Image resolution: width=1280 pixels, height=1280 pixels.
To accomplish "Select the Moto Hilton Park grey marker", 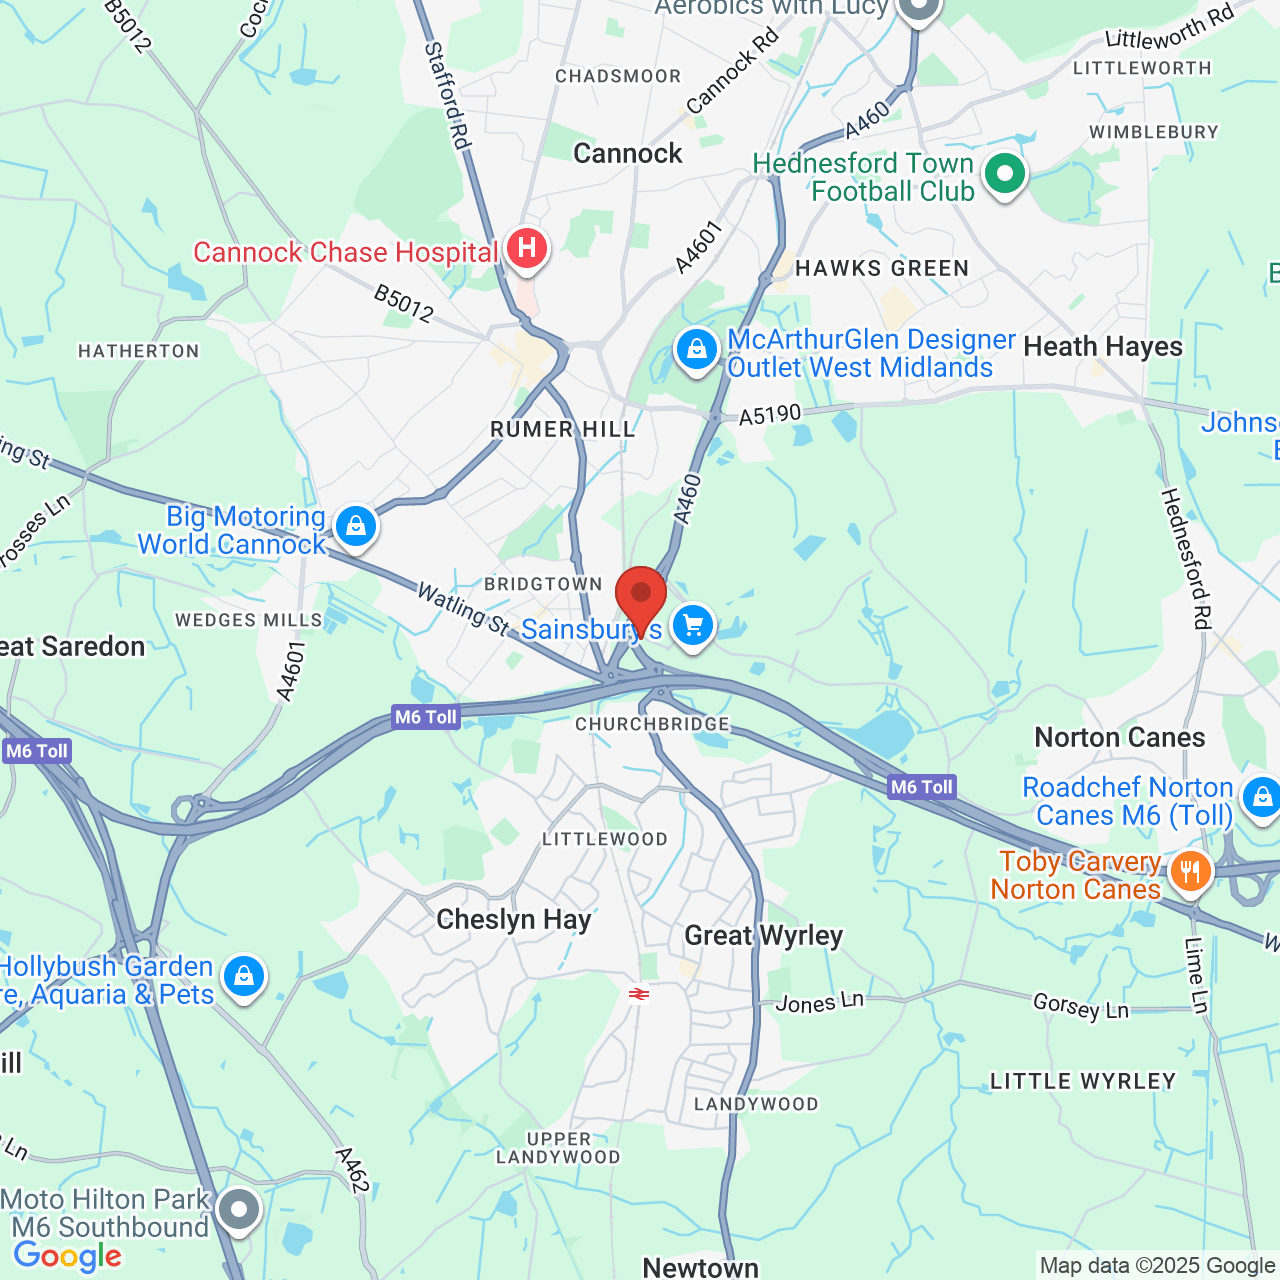I will click(239, 1210).
